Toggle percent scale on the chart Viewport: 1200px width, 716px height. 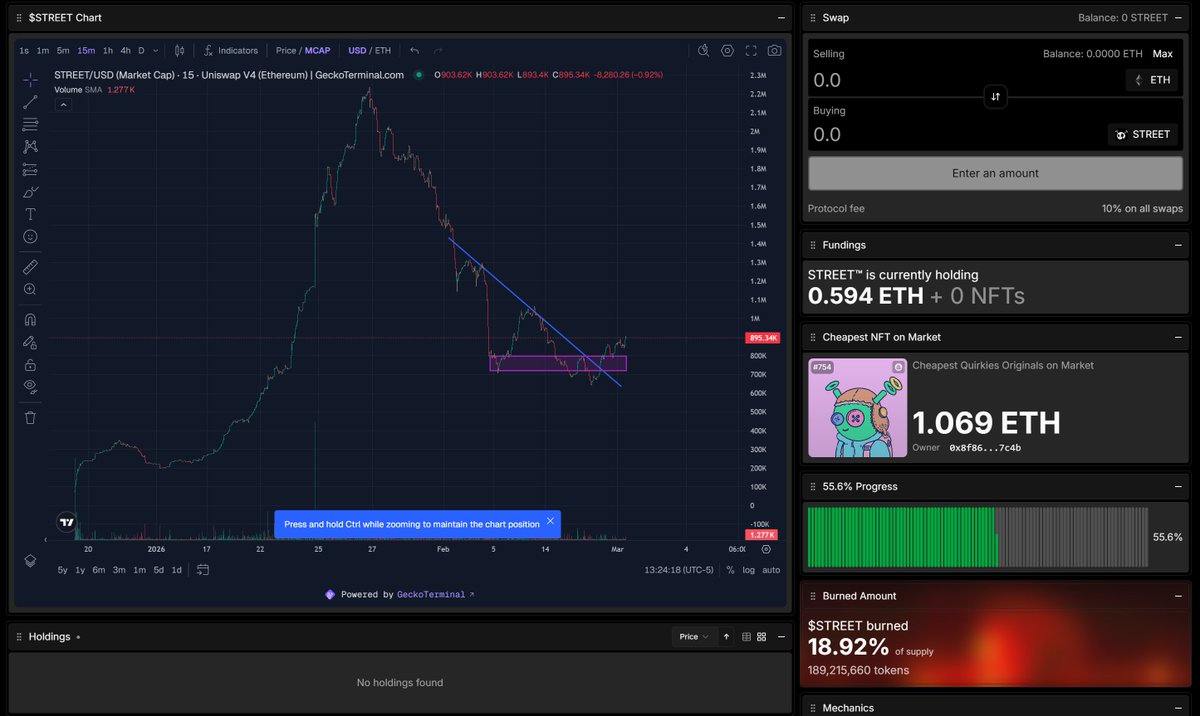(730, 570)
